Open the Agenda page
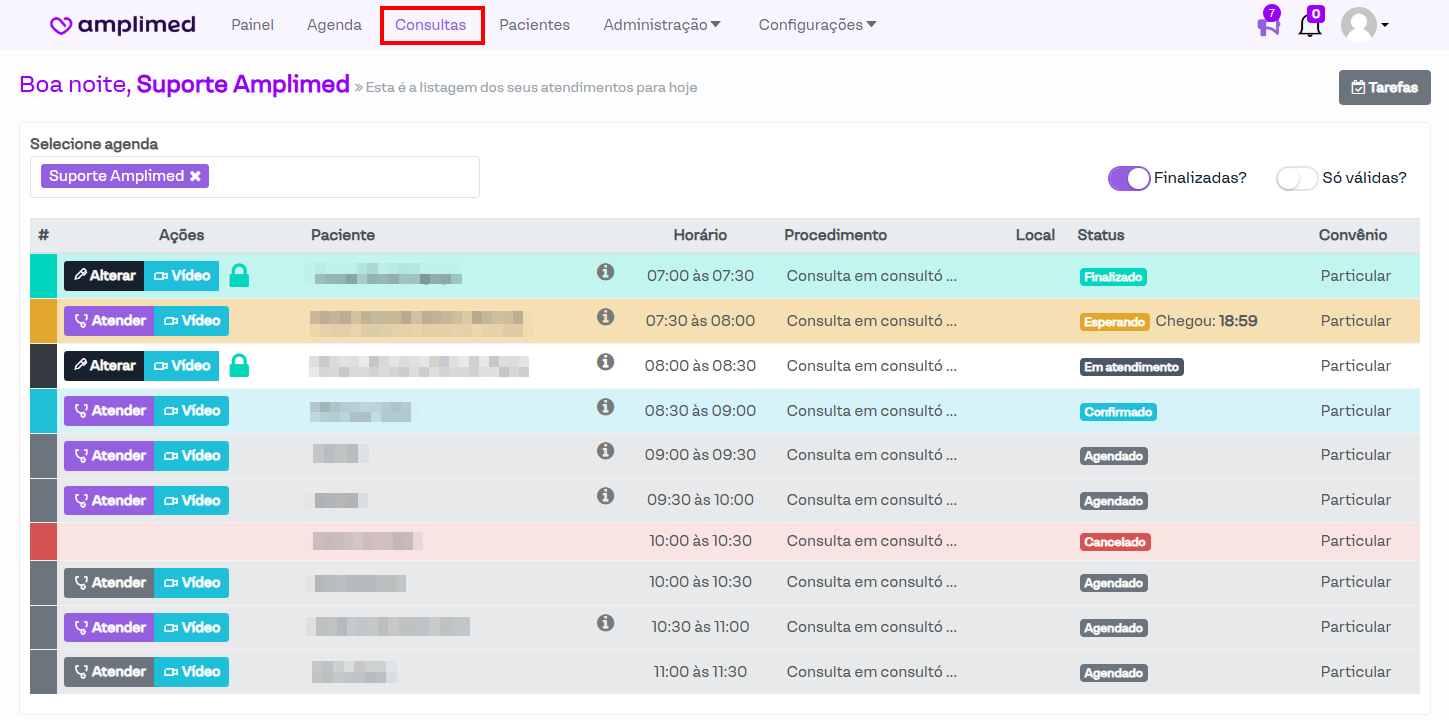The width and height of the screenshot is (1449, 720). (334, 25)
